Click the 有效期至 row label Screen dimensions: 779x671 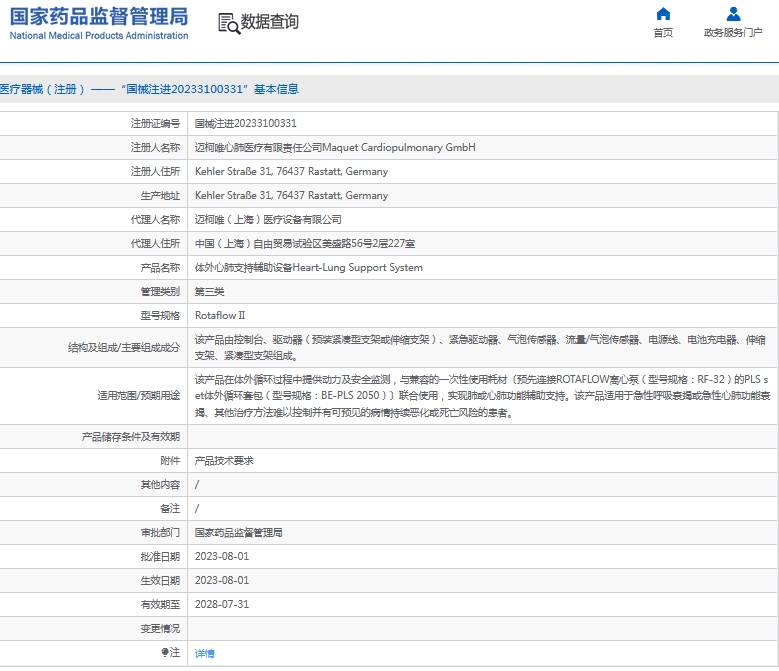click(160, 604)
